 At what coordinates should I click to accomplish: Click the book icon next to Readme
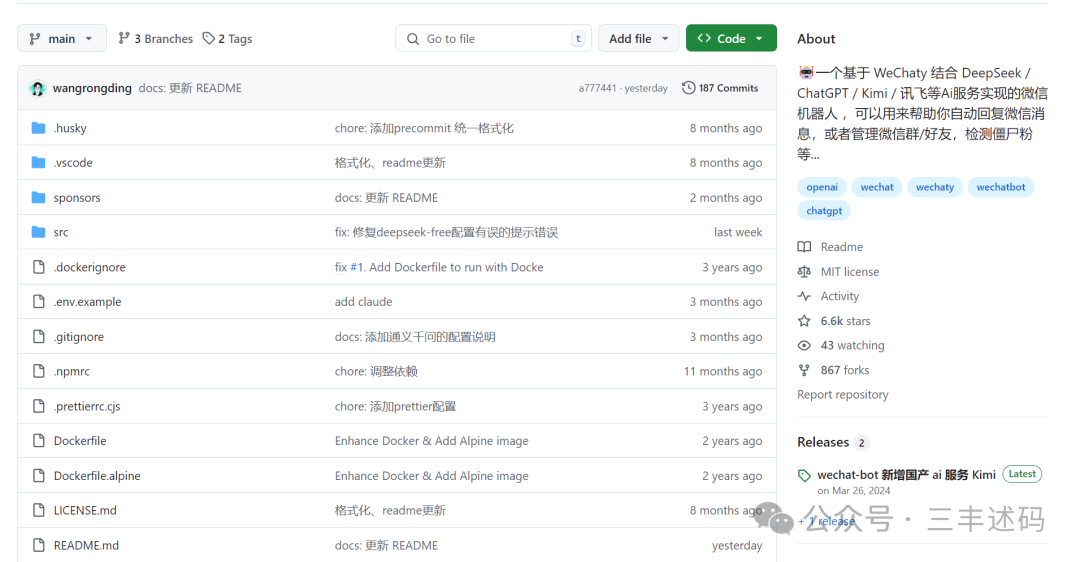click(804, 247)
